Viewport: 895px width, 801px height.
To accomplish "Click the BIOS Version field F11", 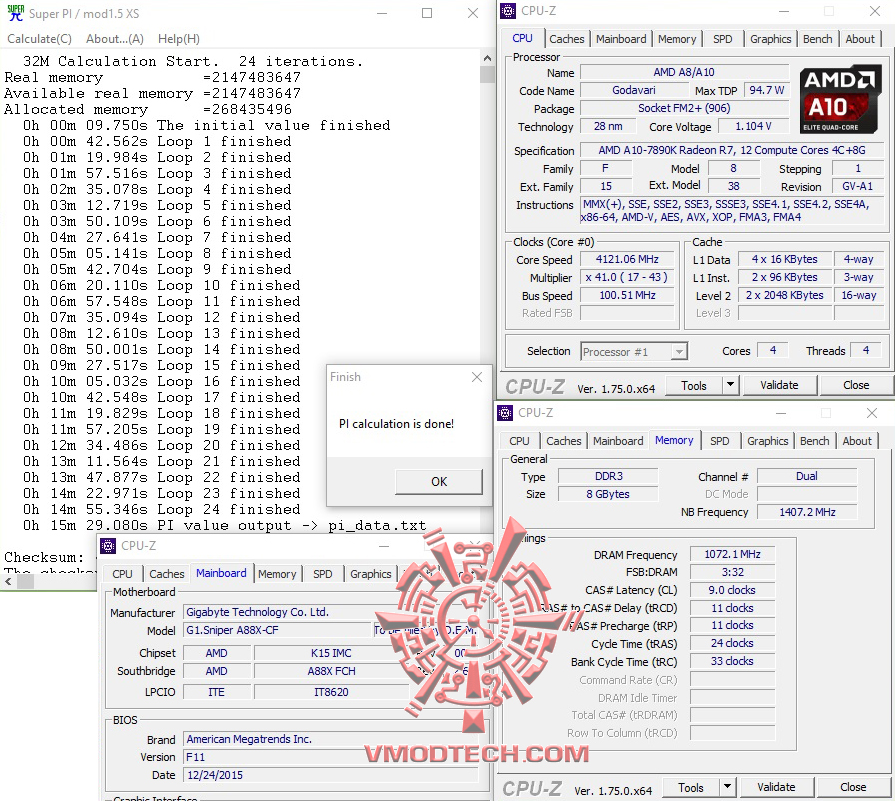I will point(330,757).
